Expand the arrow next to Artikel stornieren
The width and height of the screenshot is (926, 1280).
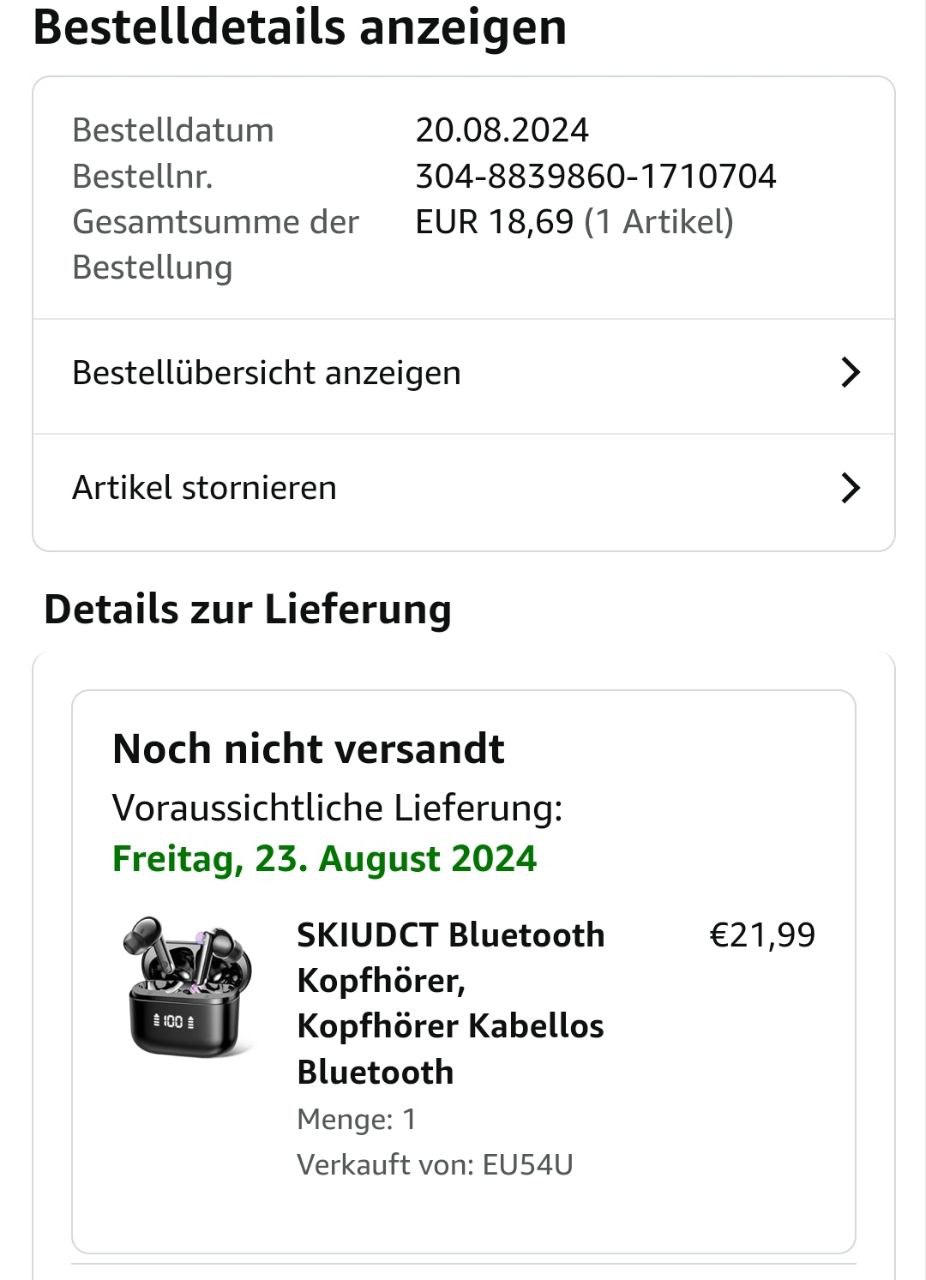[849, 488]
